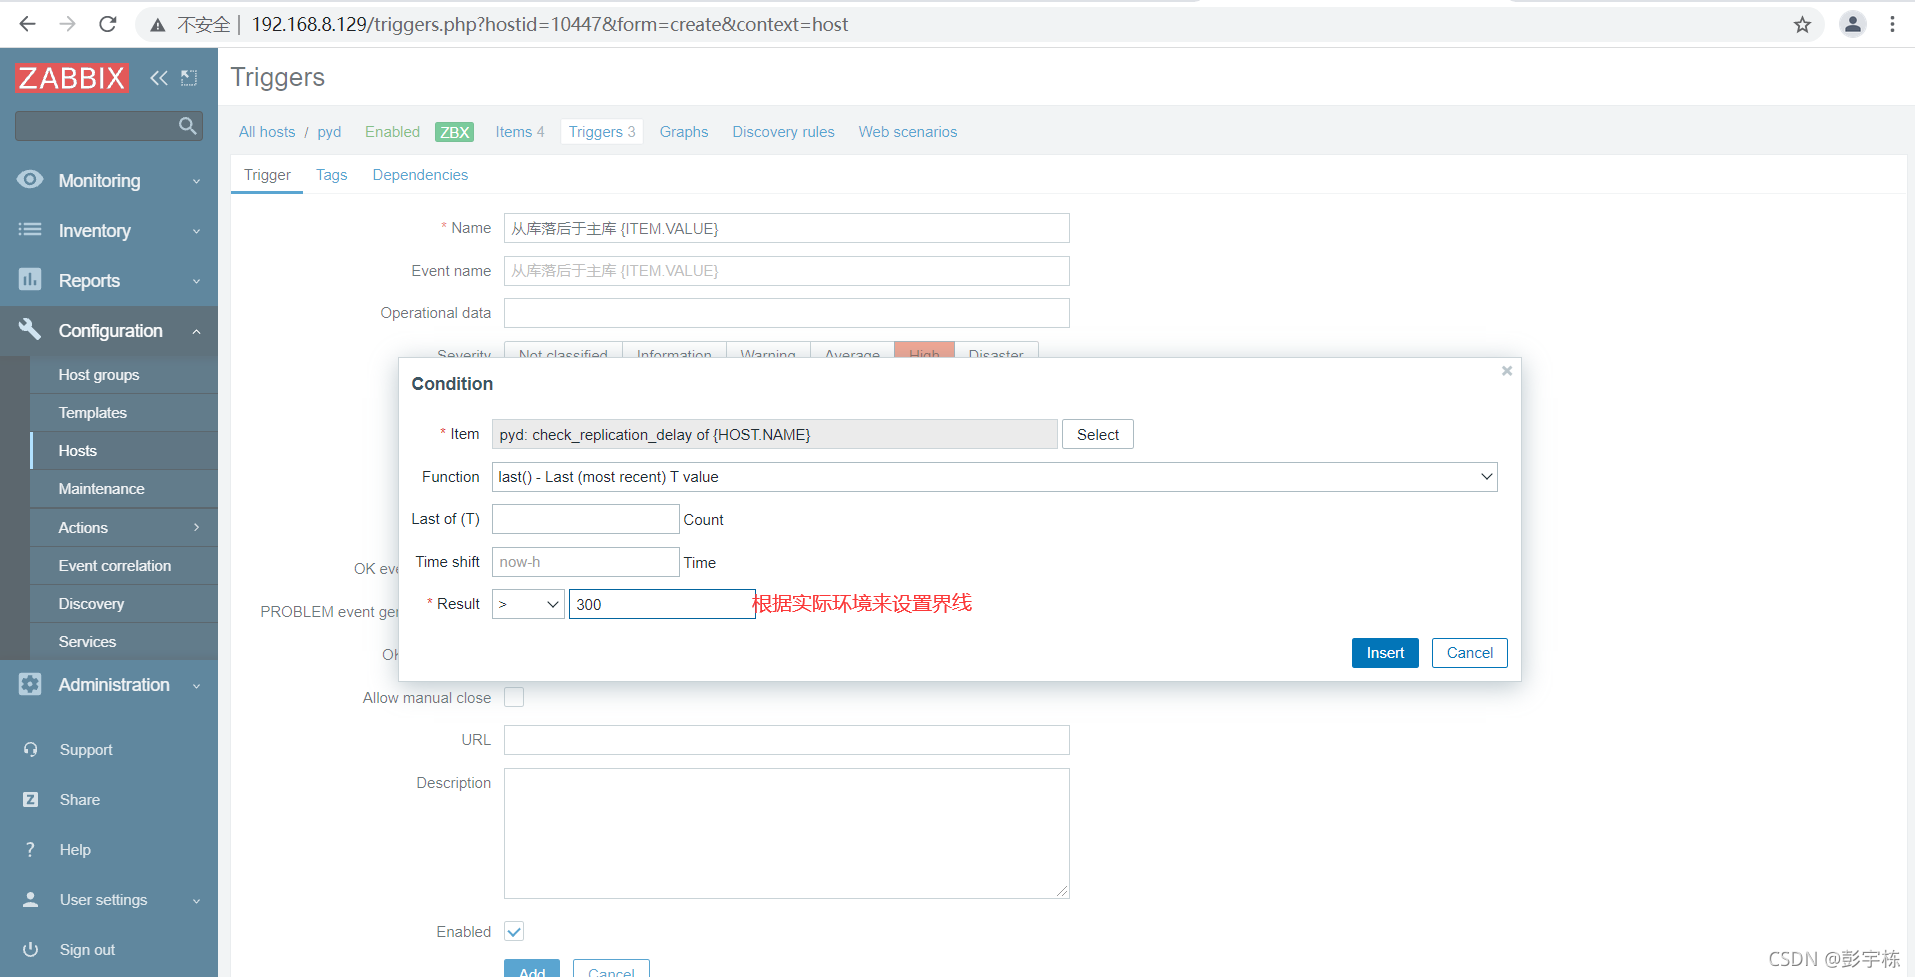Click the ZABBIX logo
Image resolution: width=1915 pixels, height=977 pixels.
(72, 78)
